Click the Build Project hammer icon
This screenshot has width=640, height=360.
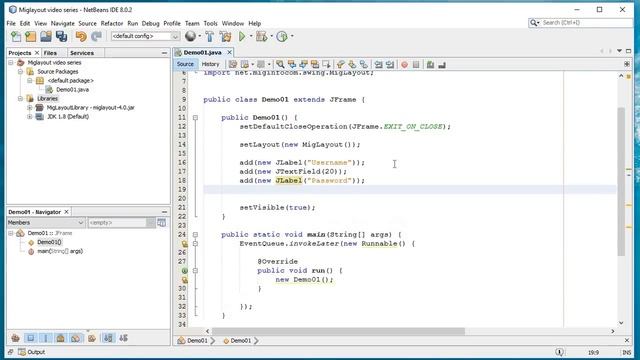click(x=209, y=36)
